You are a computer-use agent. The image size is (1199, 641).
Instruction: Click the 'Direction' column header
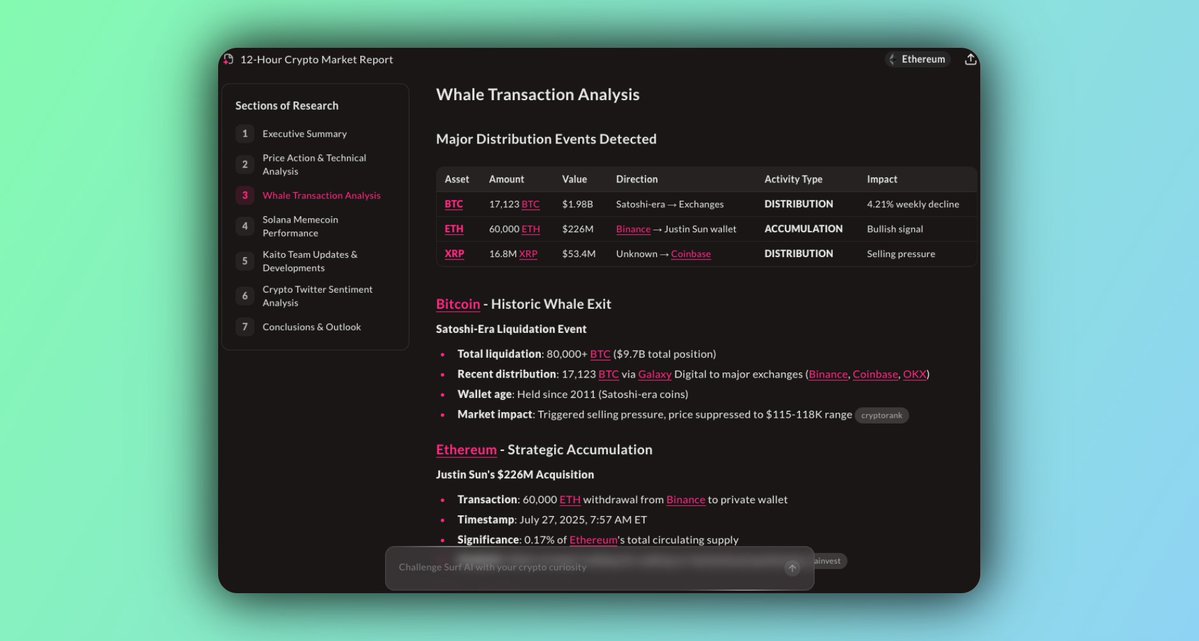pyautogui.click(x=637, y=179)
